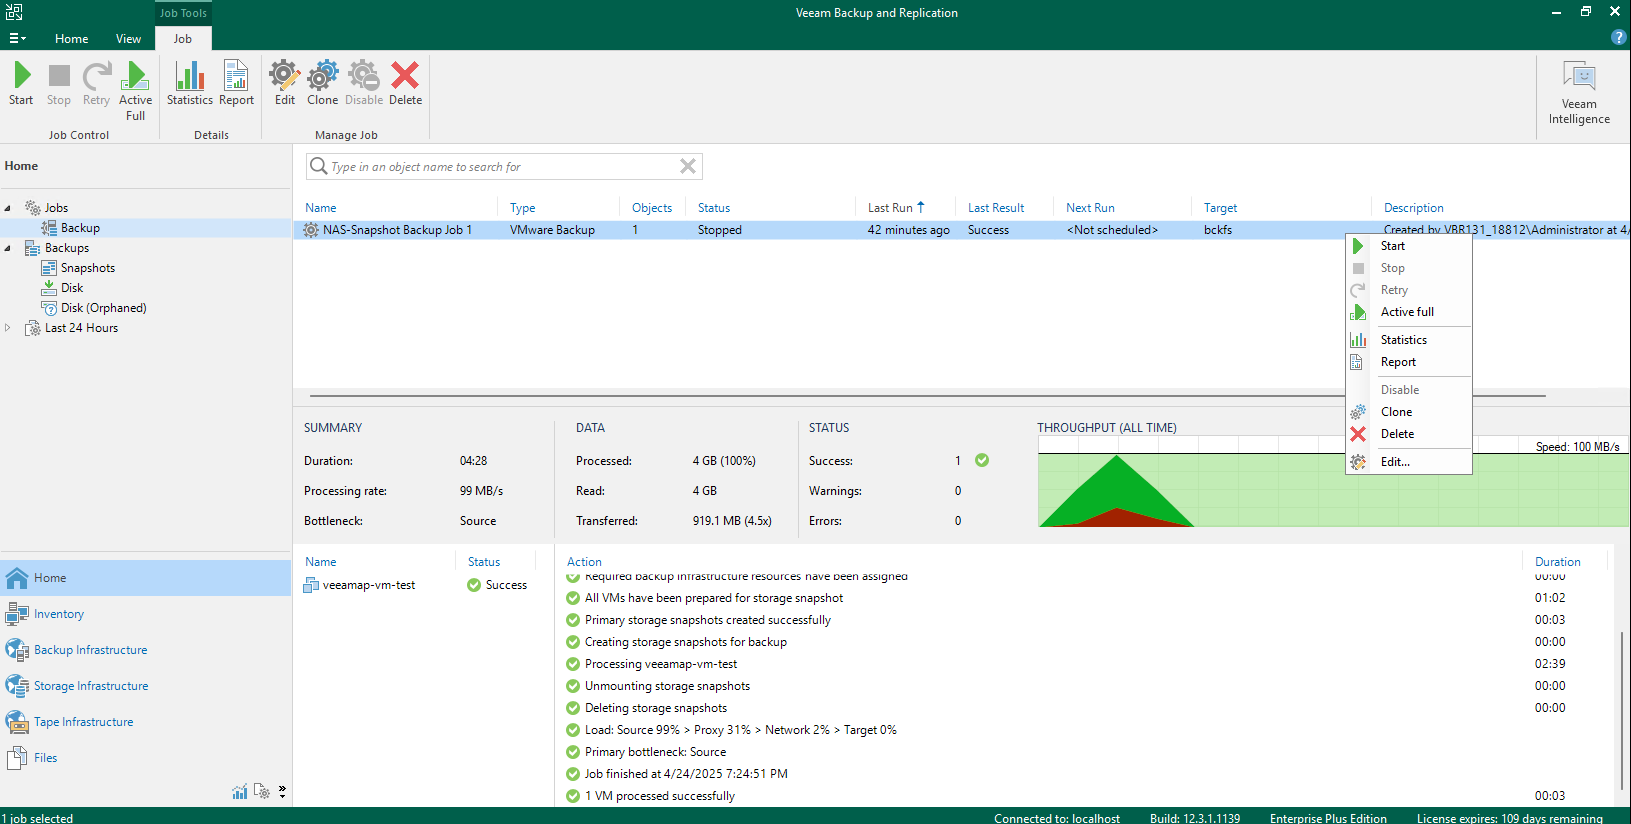The height and width of the screenshot is (824, 1631).
Task: Click the jobs list horizontal scrollbar
Action: 928,396
